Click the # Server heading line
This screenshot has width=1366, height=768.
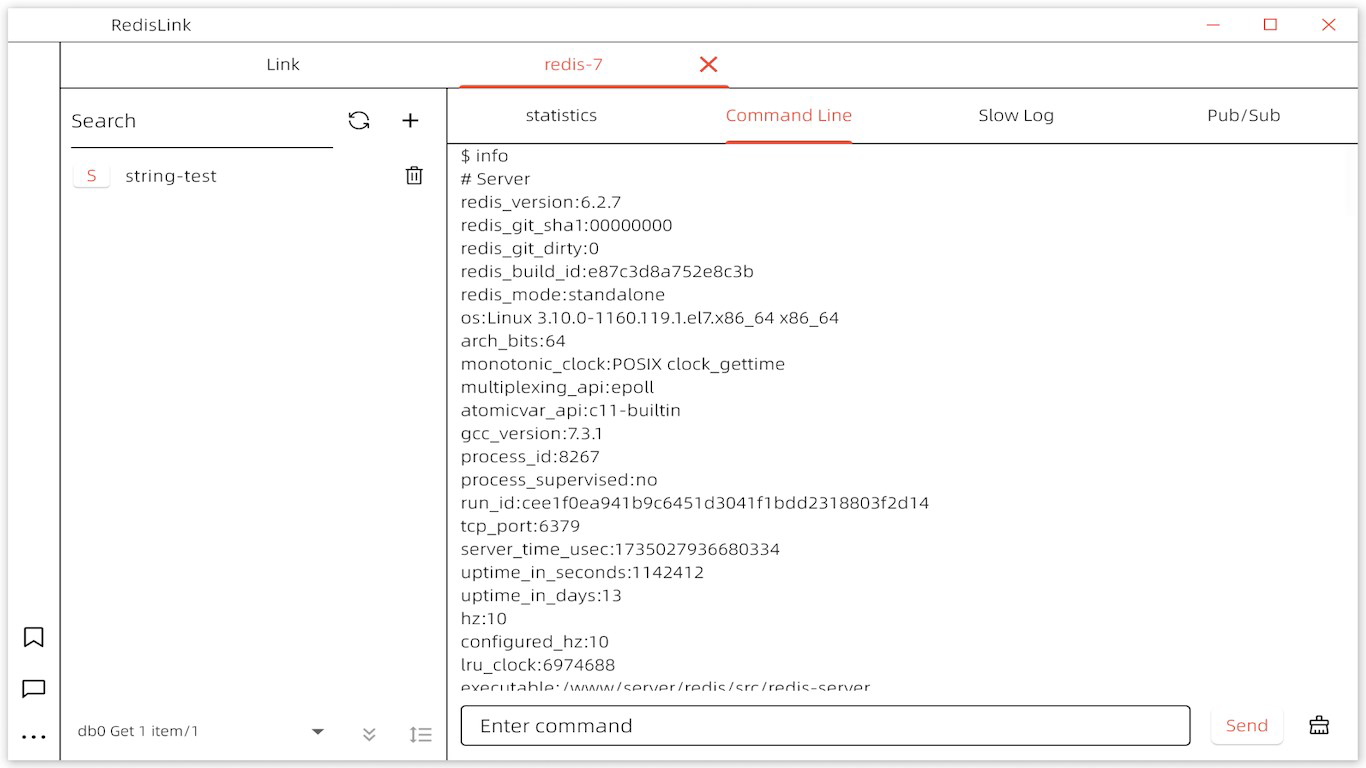pos(496,179)
